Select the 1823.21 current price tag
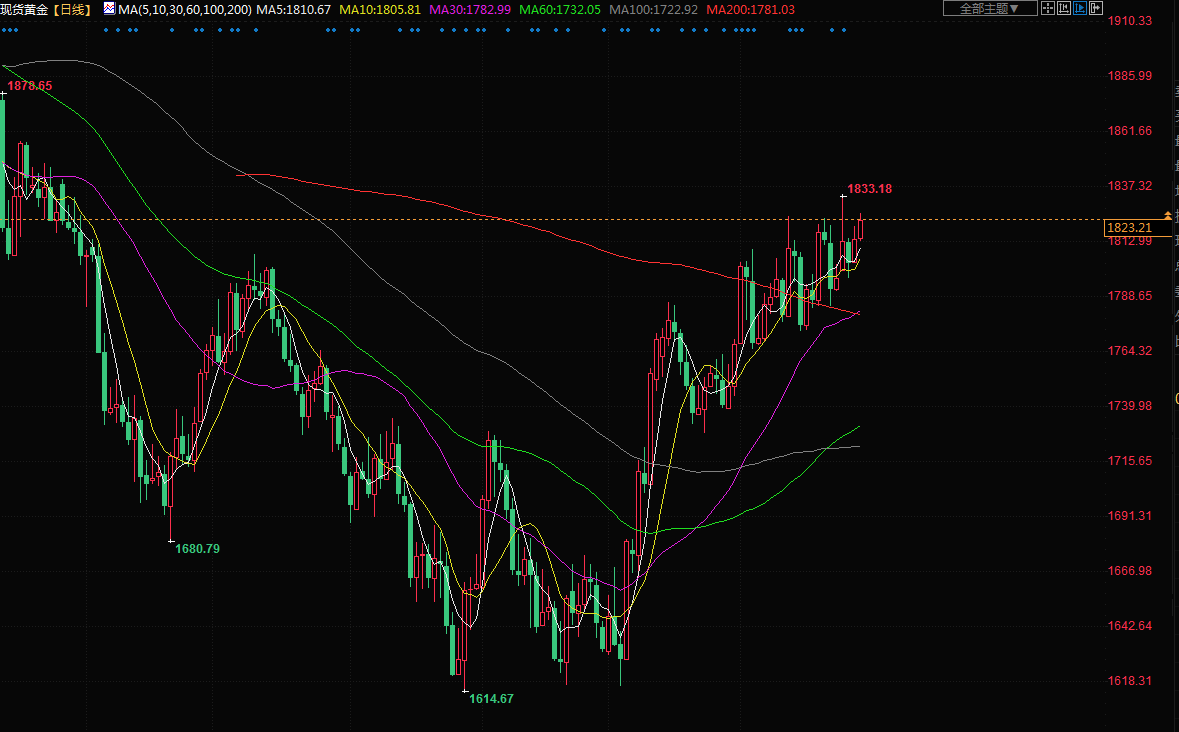This screenshot has height=732, width=1179. [x=1130, y=228]
